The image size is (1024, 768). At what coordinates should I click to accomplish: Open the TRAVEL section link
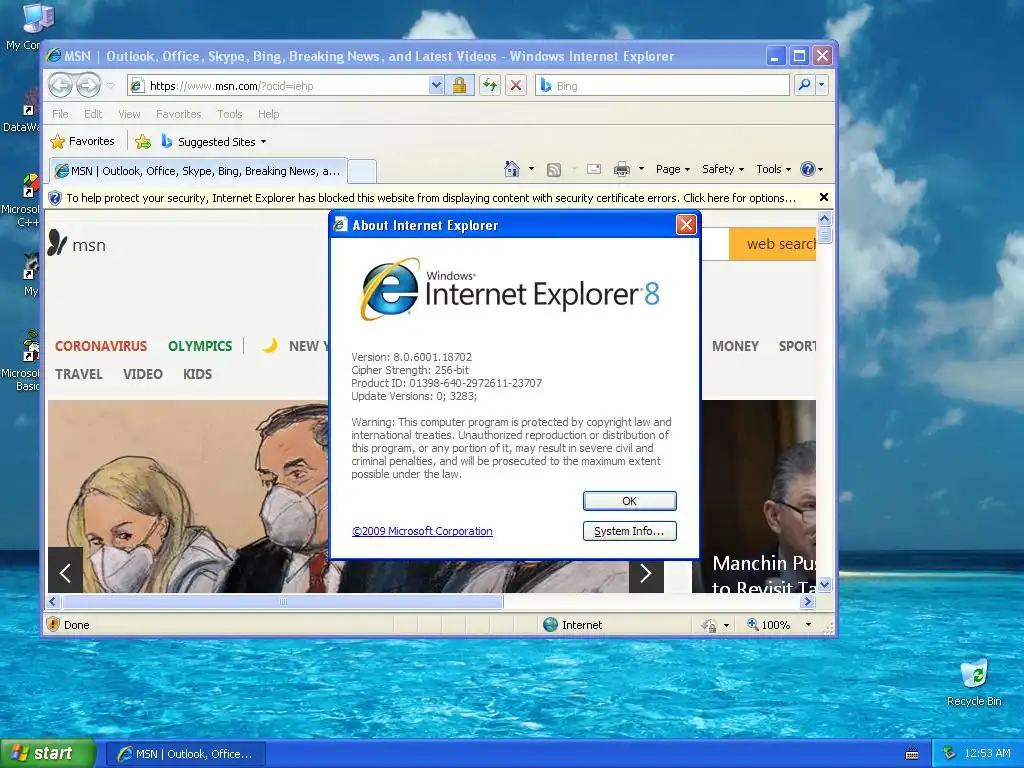pyautogui.click(x=78, y=374)
